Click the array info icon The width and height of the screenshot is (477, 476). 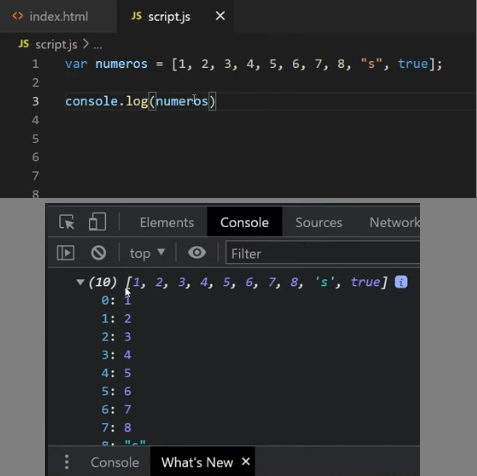(401, 282)
